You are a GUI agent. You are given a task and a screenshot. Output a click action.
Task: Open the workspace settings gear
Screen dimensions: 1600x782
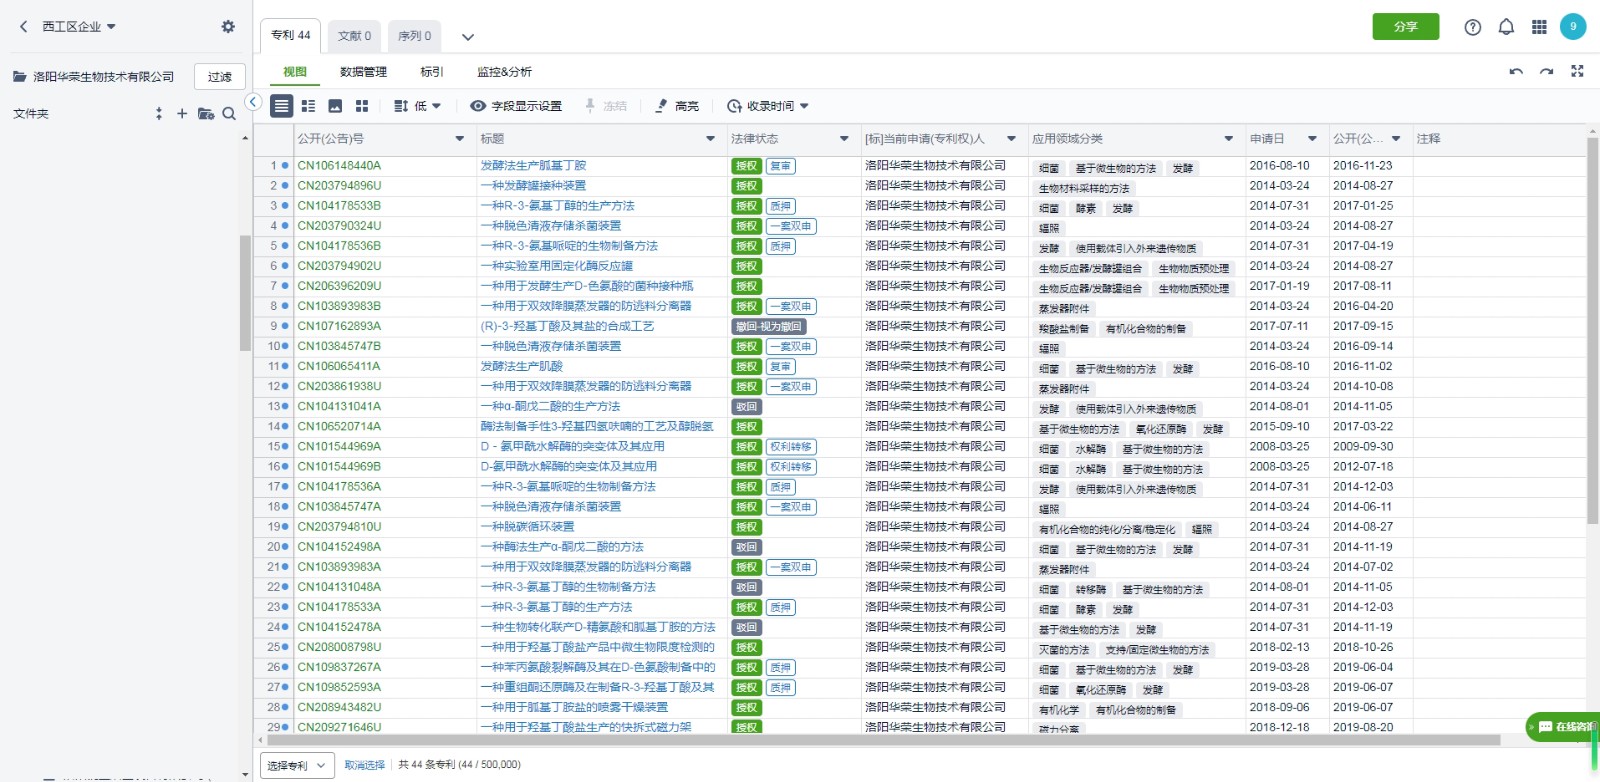(228, 27)
